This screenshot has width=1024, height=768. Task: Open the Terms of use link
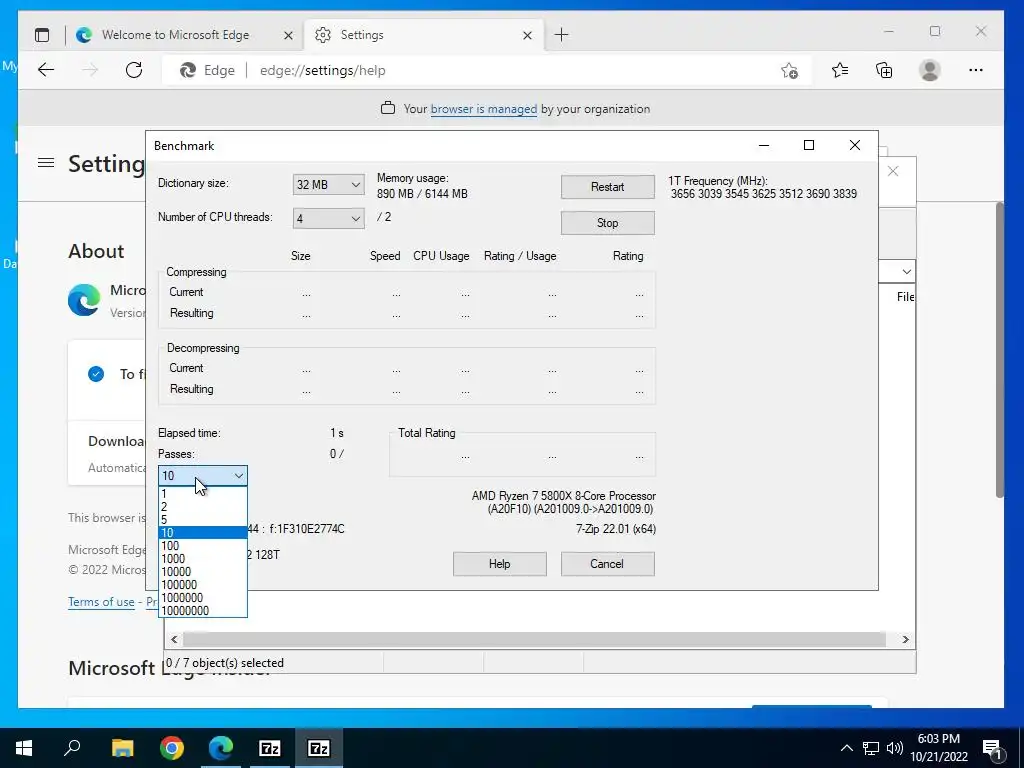101,601
